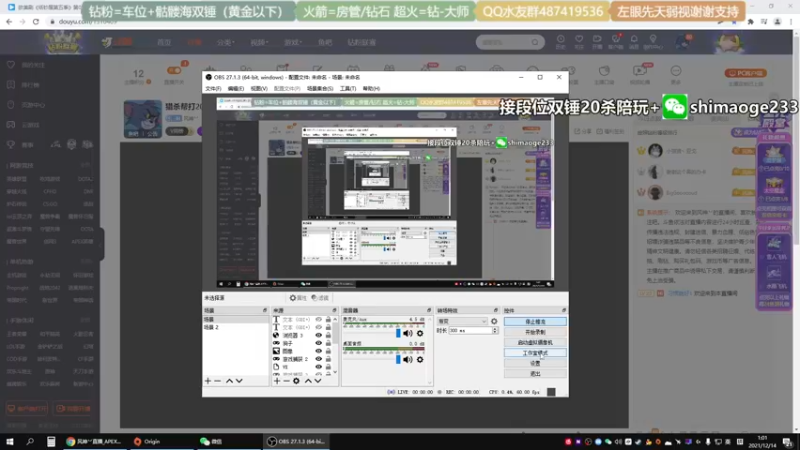The image size is (800, 450).
Task: Undock the 混音器 mixer panel
Action: tap(429, 310)
